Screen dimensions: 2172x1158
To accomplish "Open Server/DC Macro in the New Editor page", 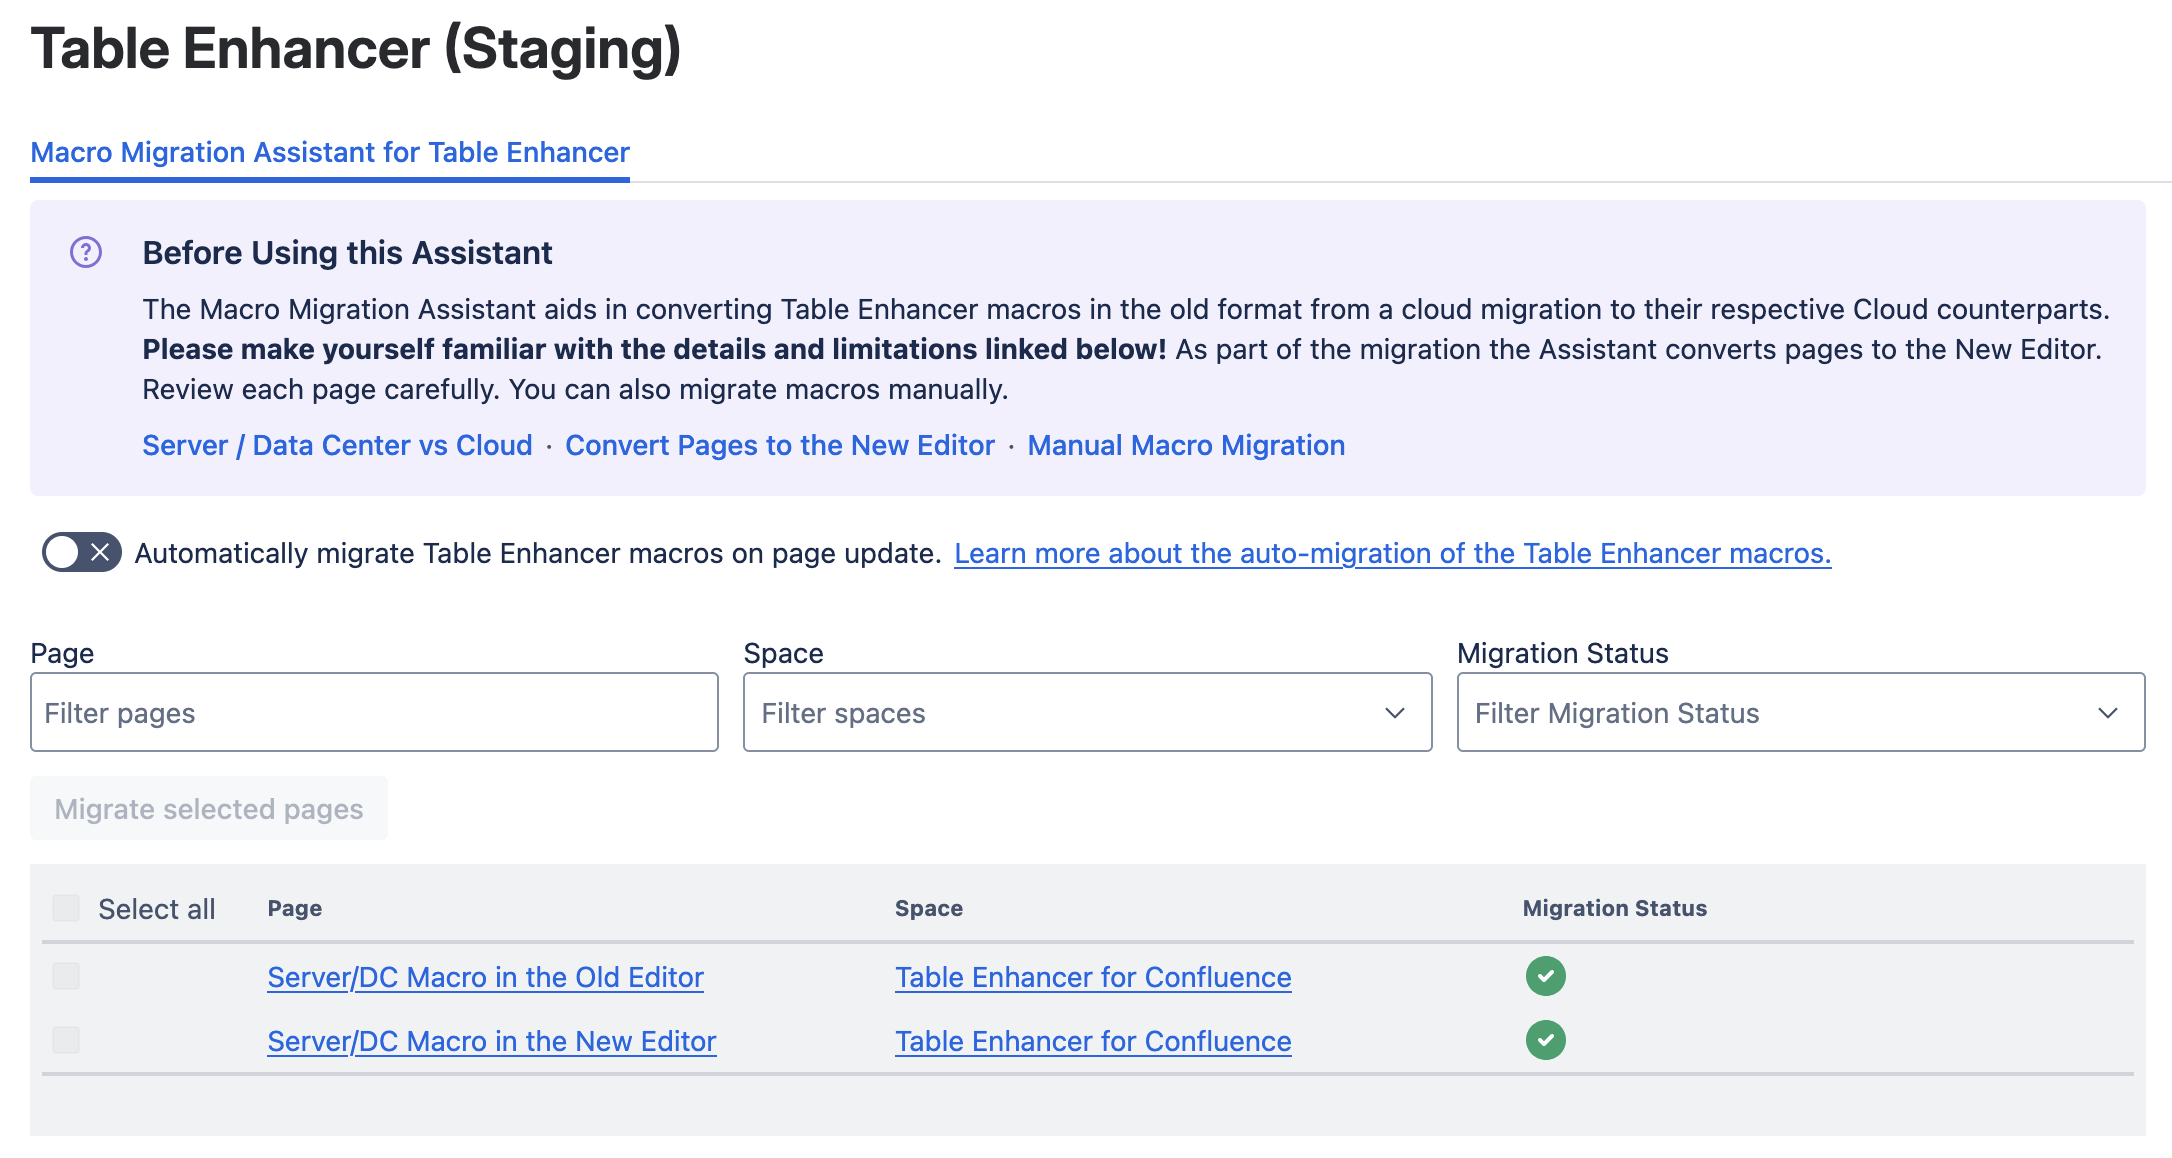I will click(x=491, y=1041).
